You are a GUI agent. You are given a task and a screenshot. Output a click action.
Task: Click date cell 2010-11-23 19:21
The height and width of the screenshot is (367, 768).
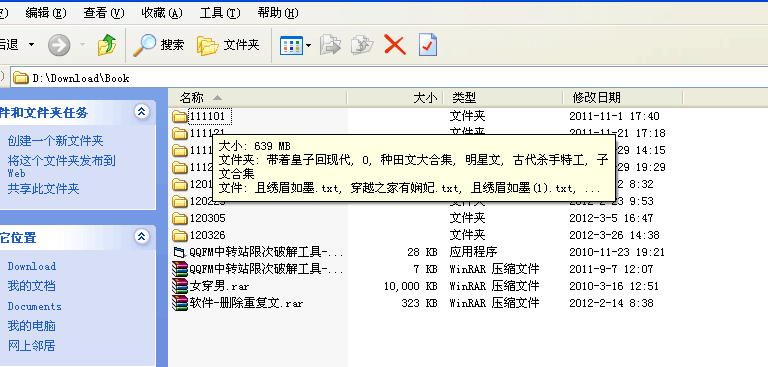[x=617, y=252]
